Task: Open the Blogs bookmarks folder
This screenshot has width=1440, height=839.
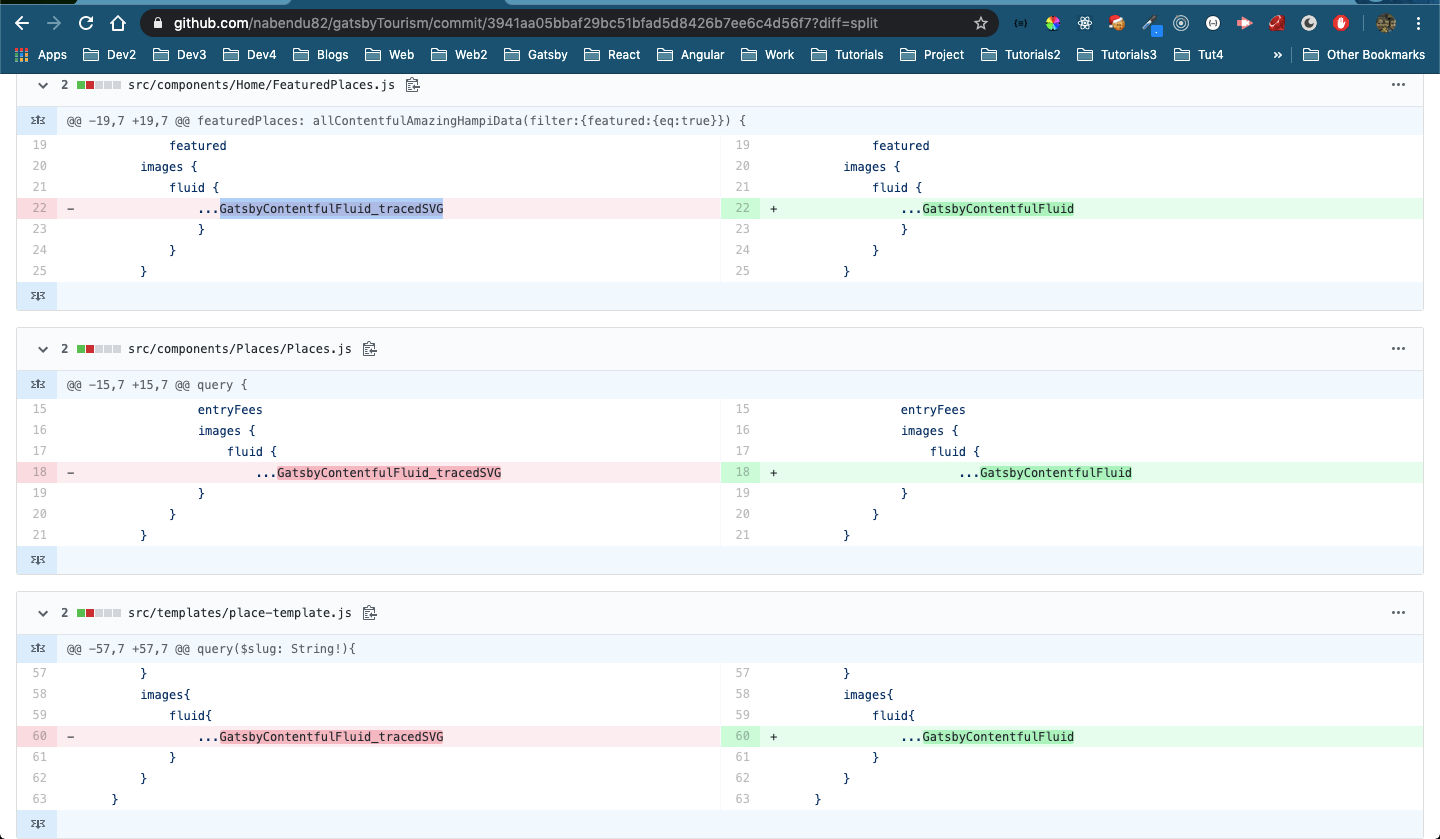Action: click(x=320, y=54)
